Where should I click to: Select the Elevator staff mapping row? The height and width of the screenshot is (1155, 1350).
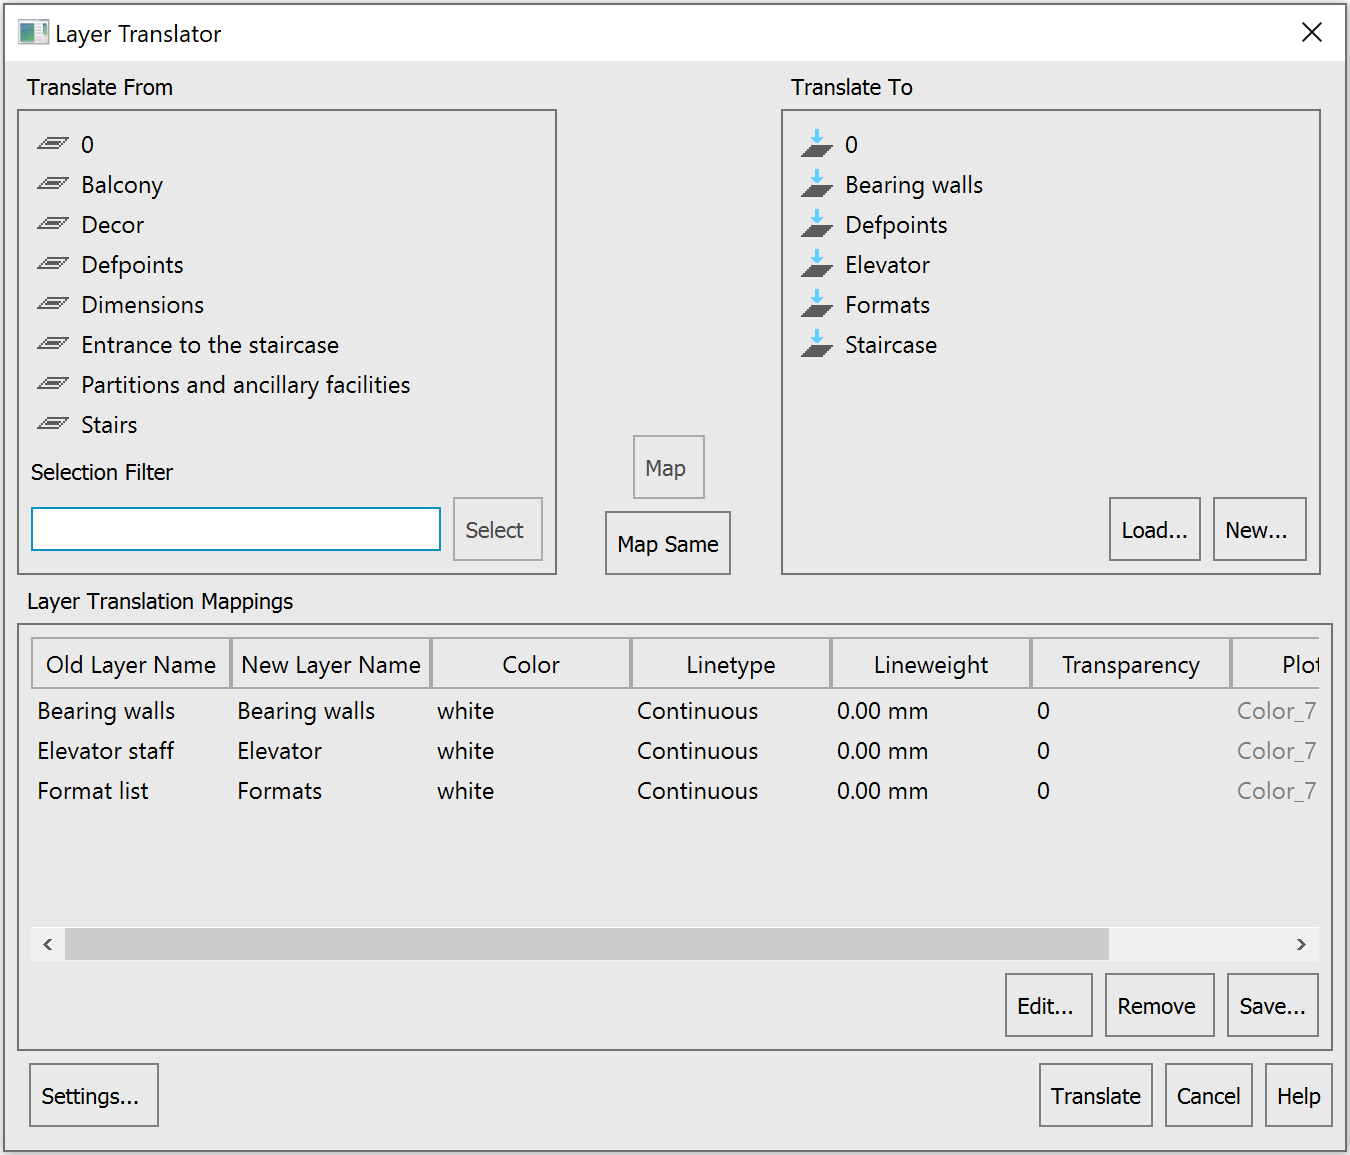[106, 751]
